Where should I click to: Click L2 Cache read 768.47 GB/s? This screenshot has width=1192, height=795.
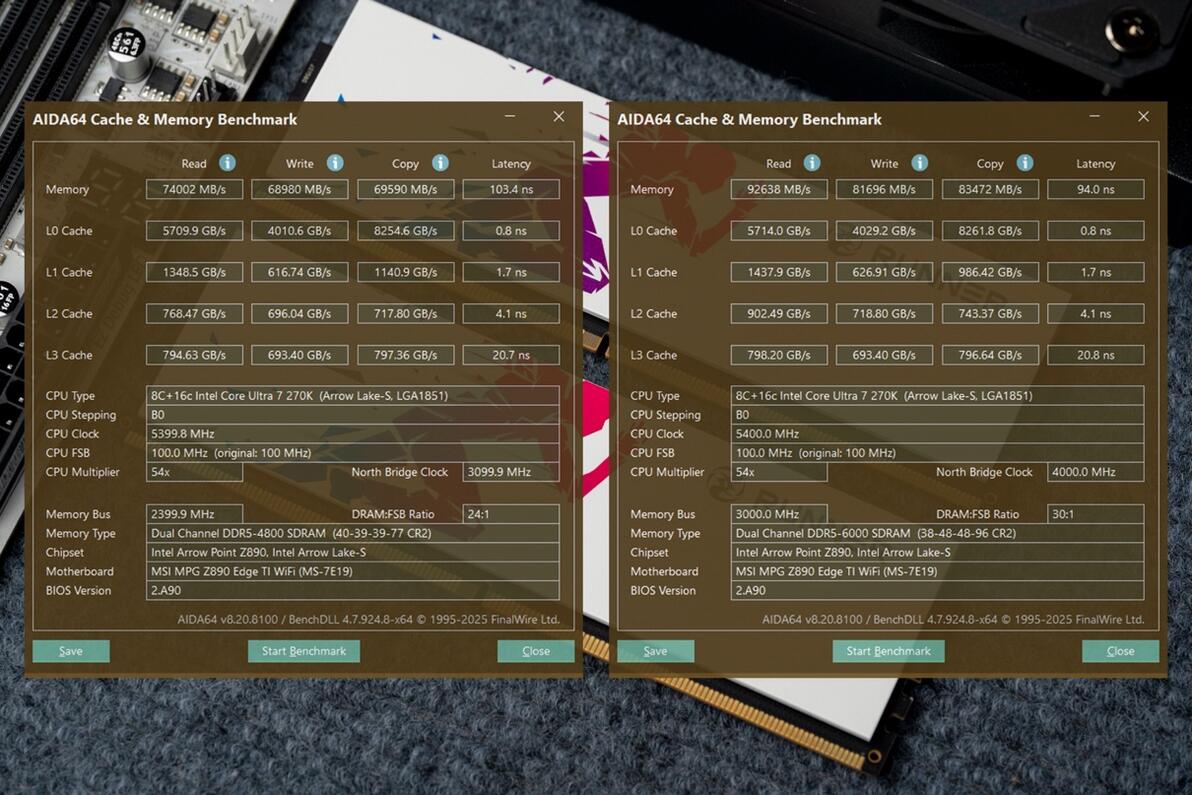coord(195,313)
